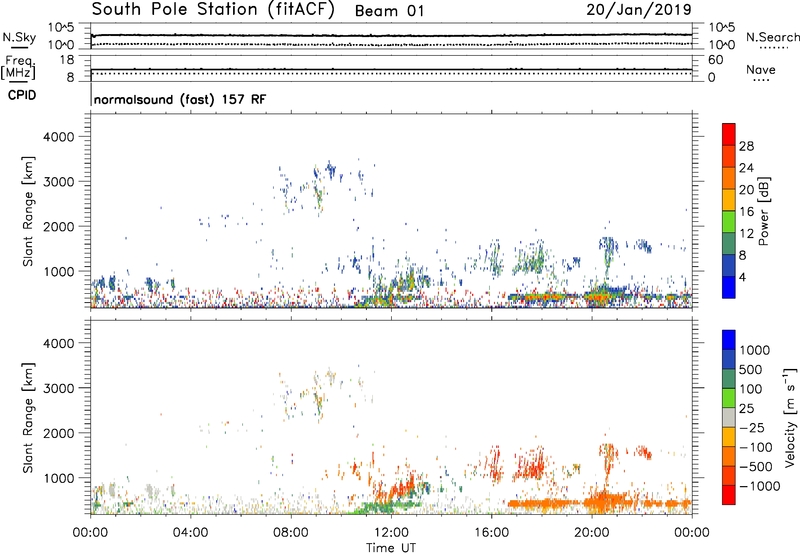This screenshot has height=554, width=800.
Task: Click '28' on the power colorbar
Action: (x=746, y=146)
